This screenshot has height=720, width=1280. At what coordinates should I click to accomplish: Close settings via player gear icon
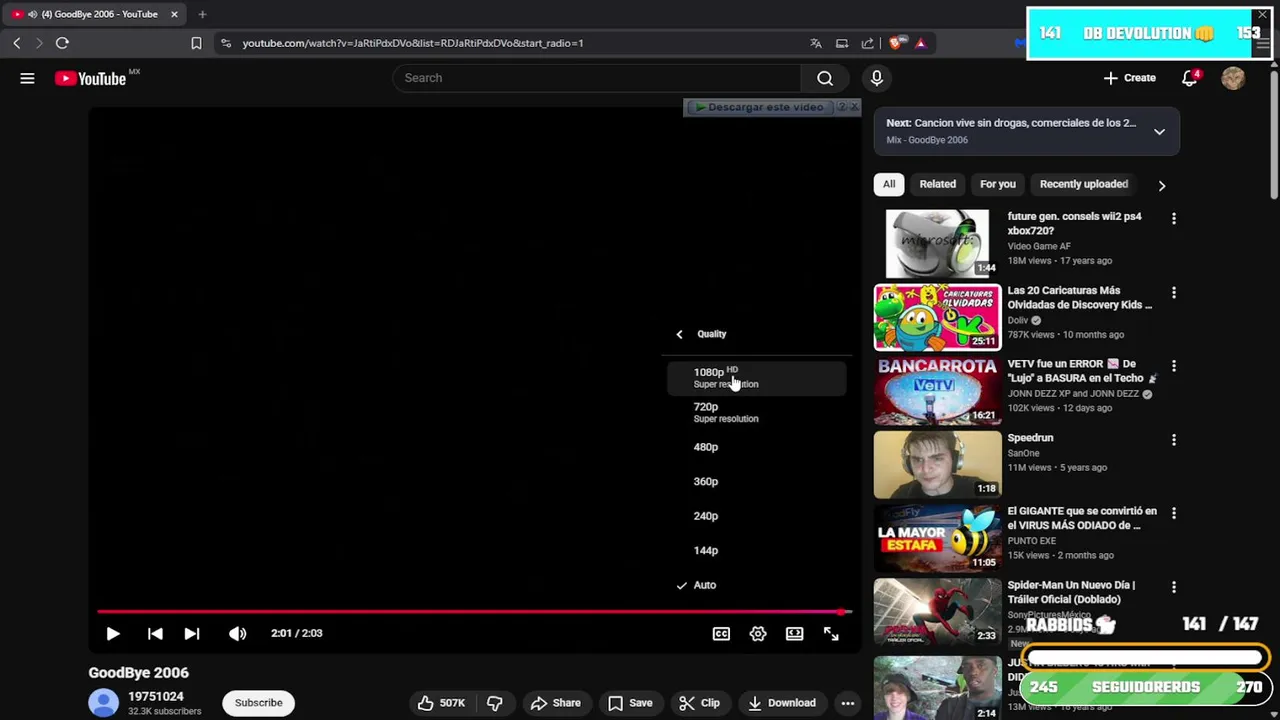[x=758, y=633]
